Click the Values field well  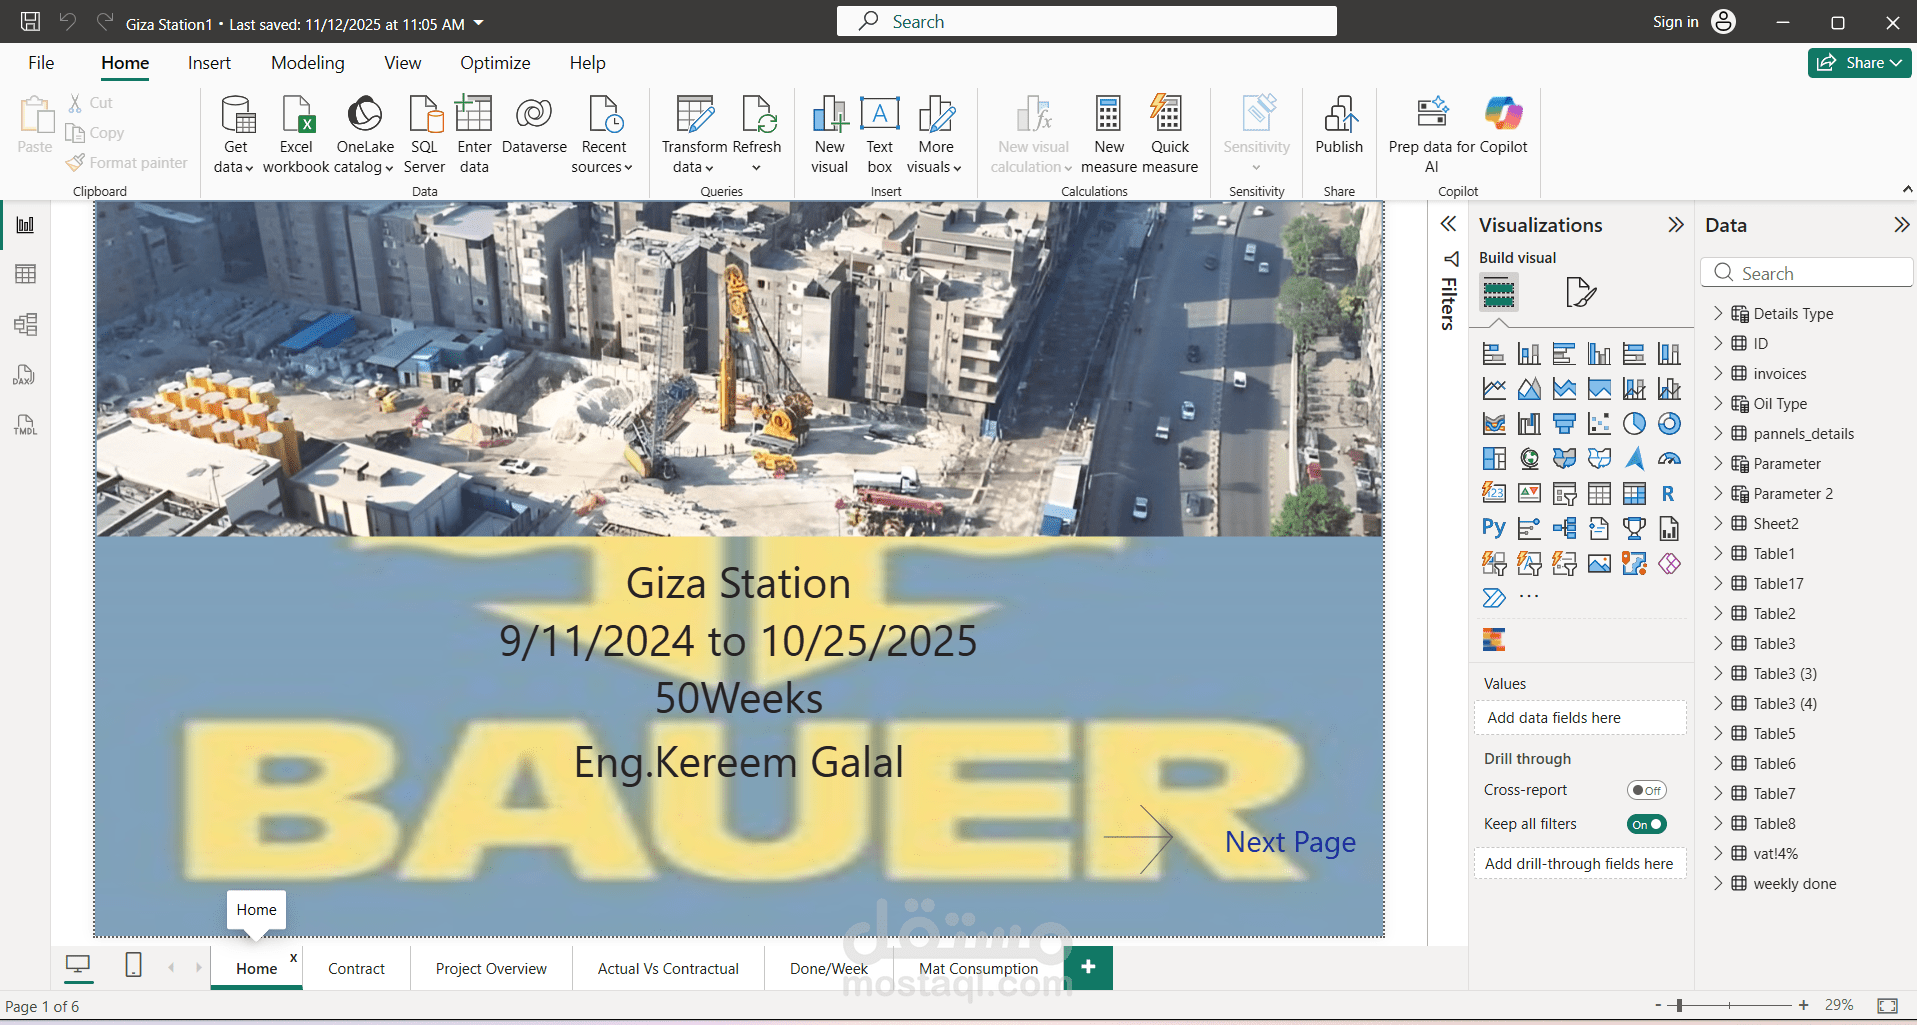(1580, 718)
